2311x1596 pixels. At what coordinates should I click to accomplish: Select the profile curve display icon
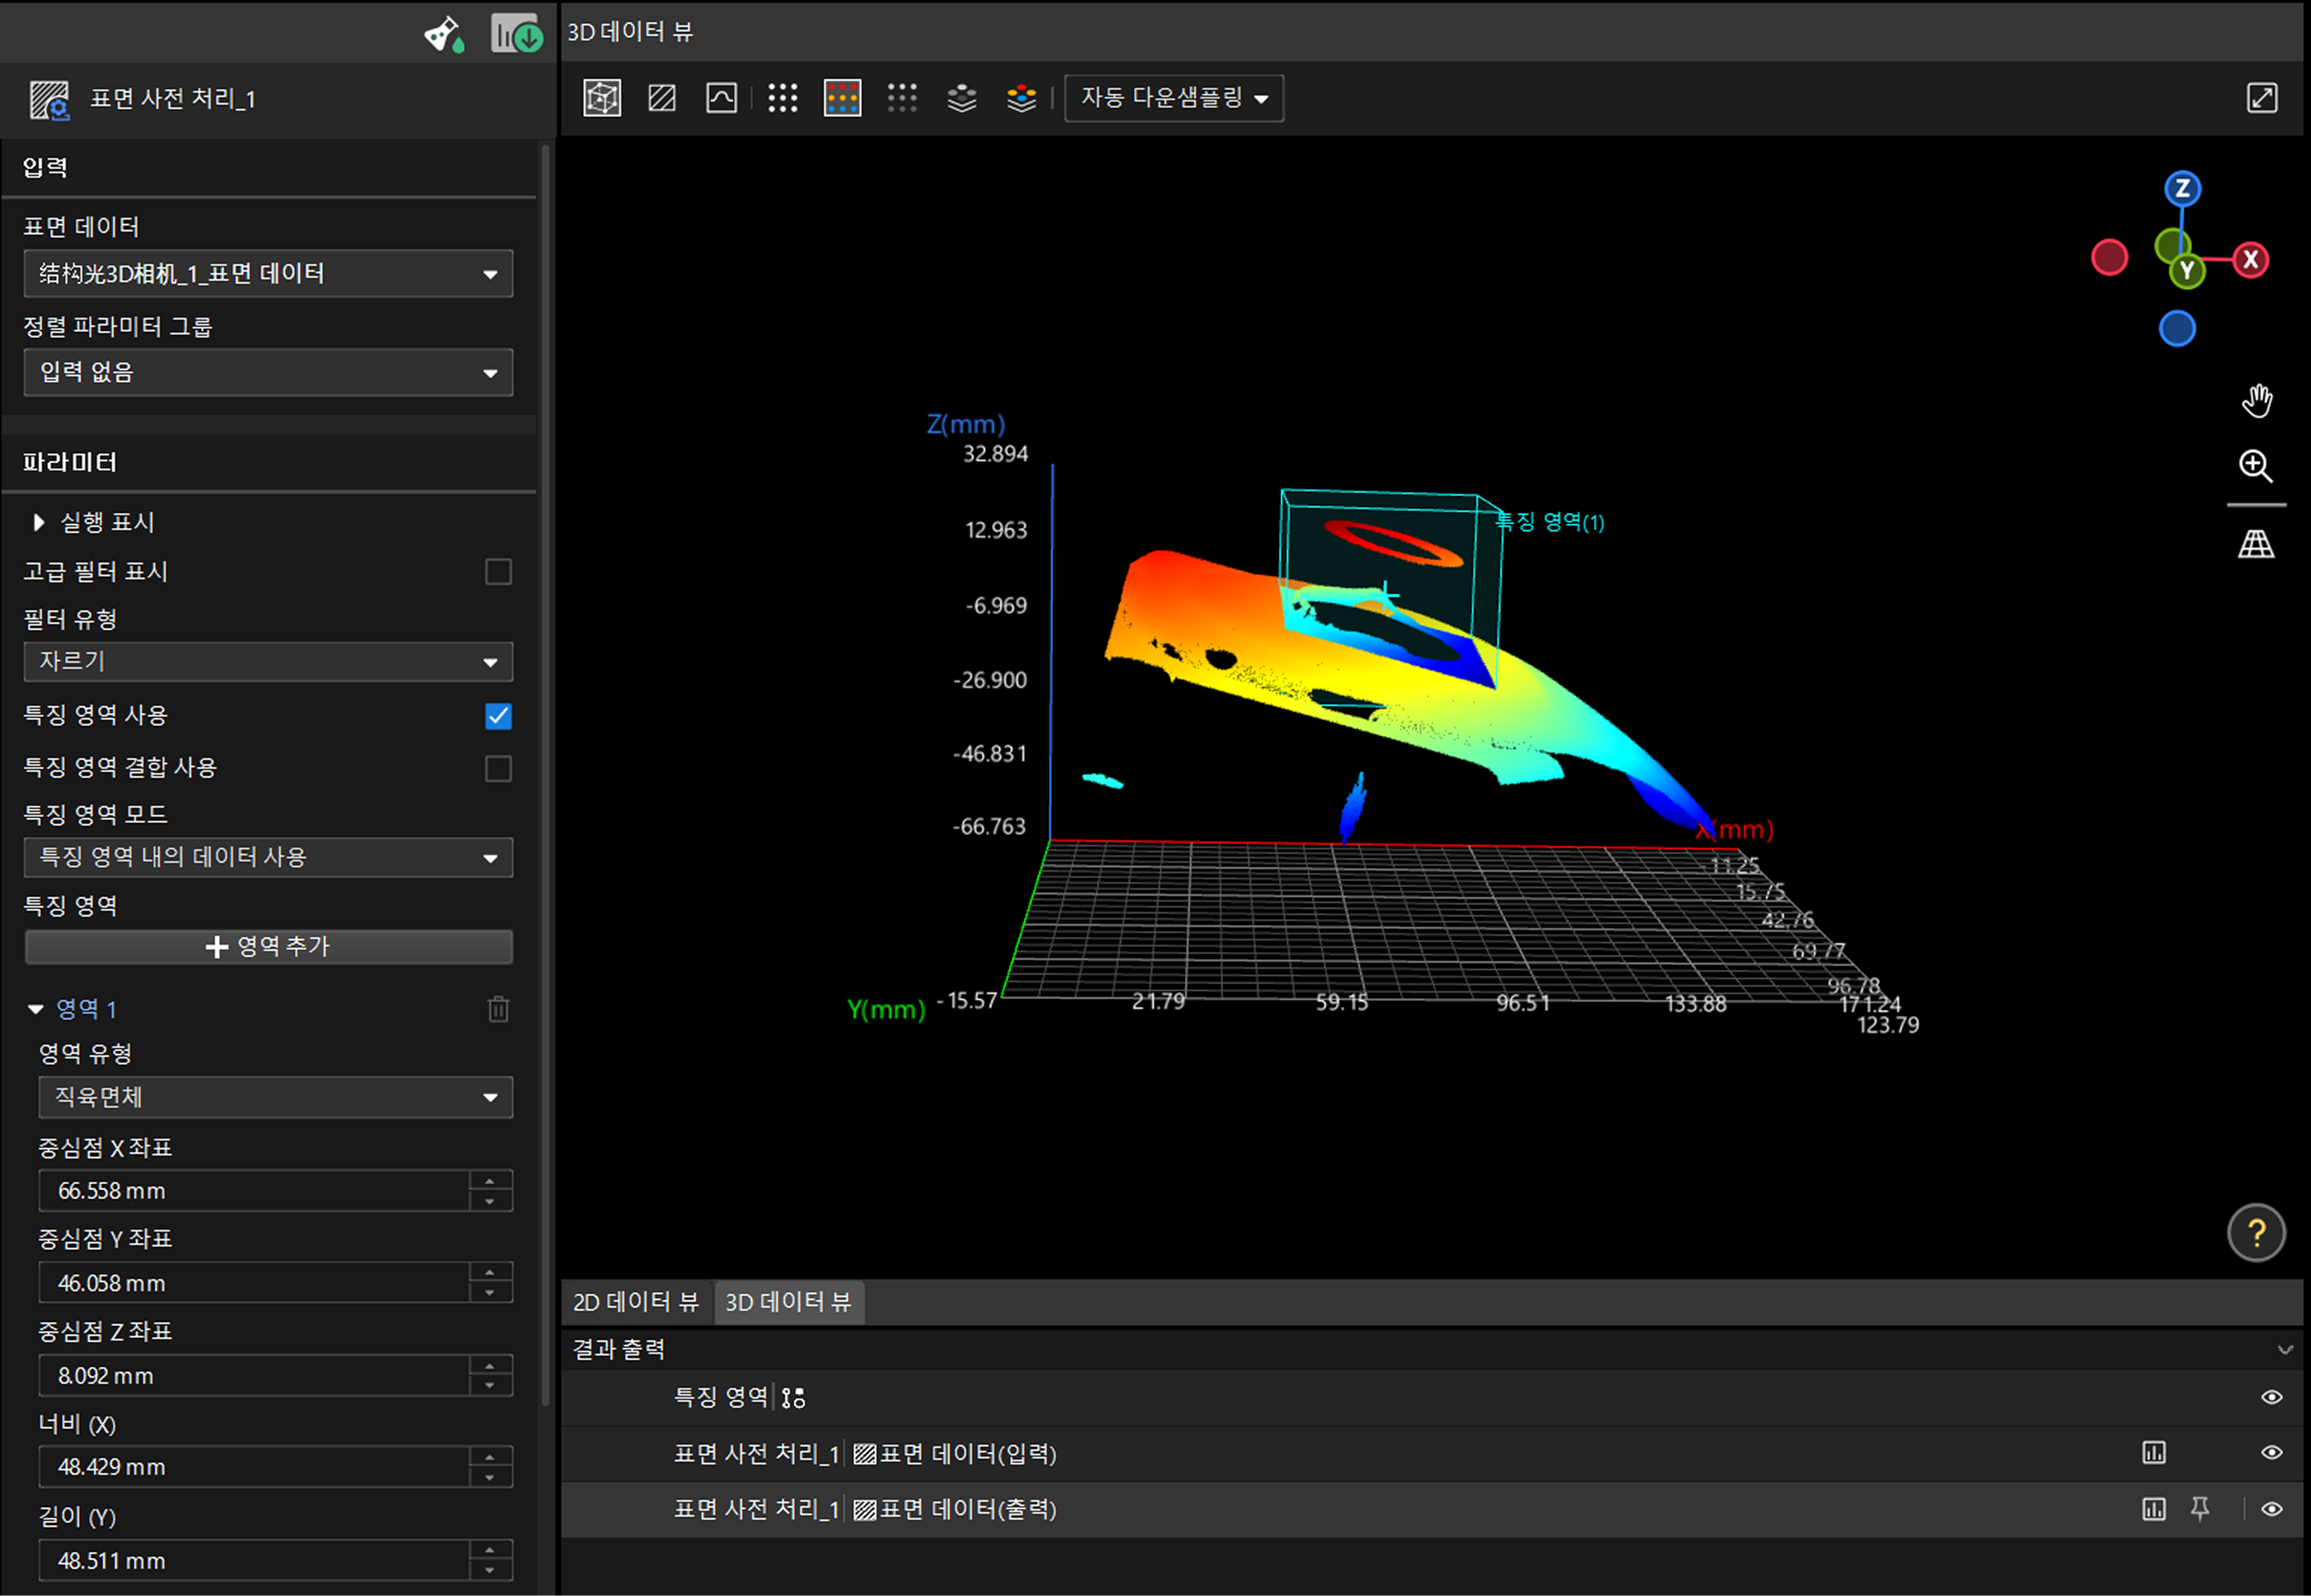point(721,98)
